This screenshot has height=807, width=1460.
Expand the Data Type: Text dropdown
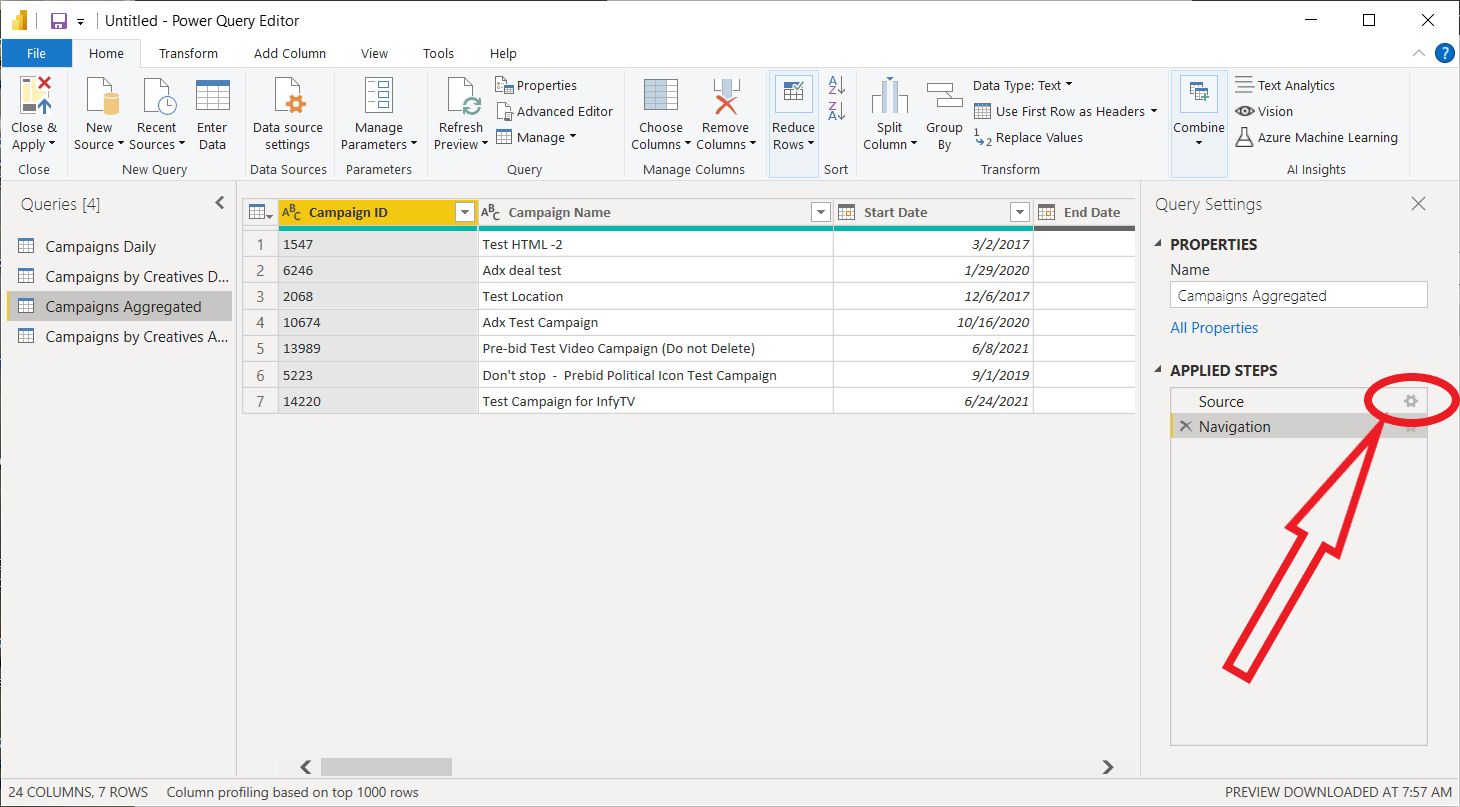pos(1022,86)
